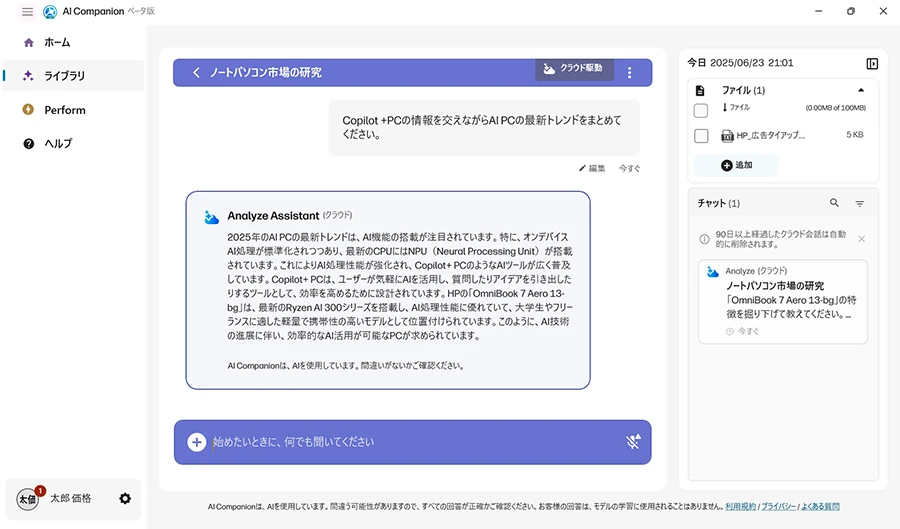
Task: Click the Analyze Assistant cloud icon
Action: 211,217
